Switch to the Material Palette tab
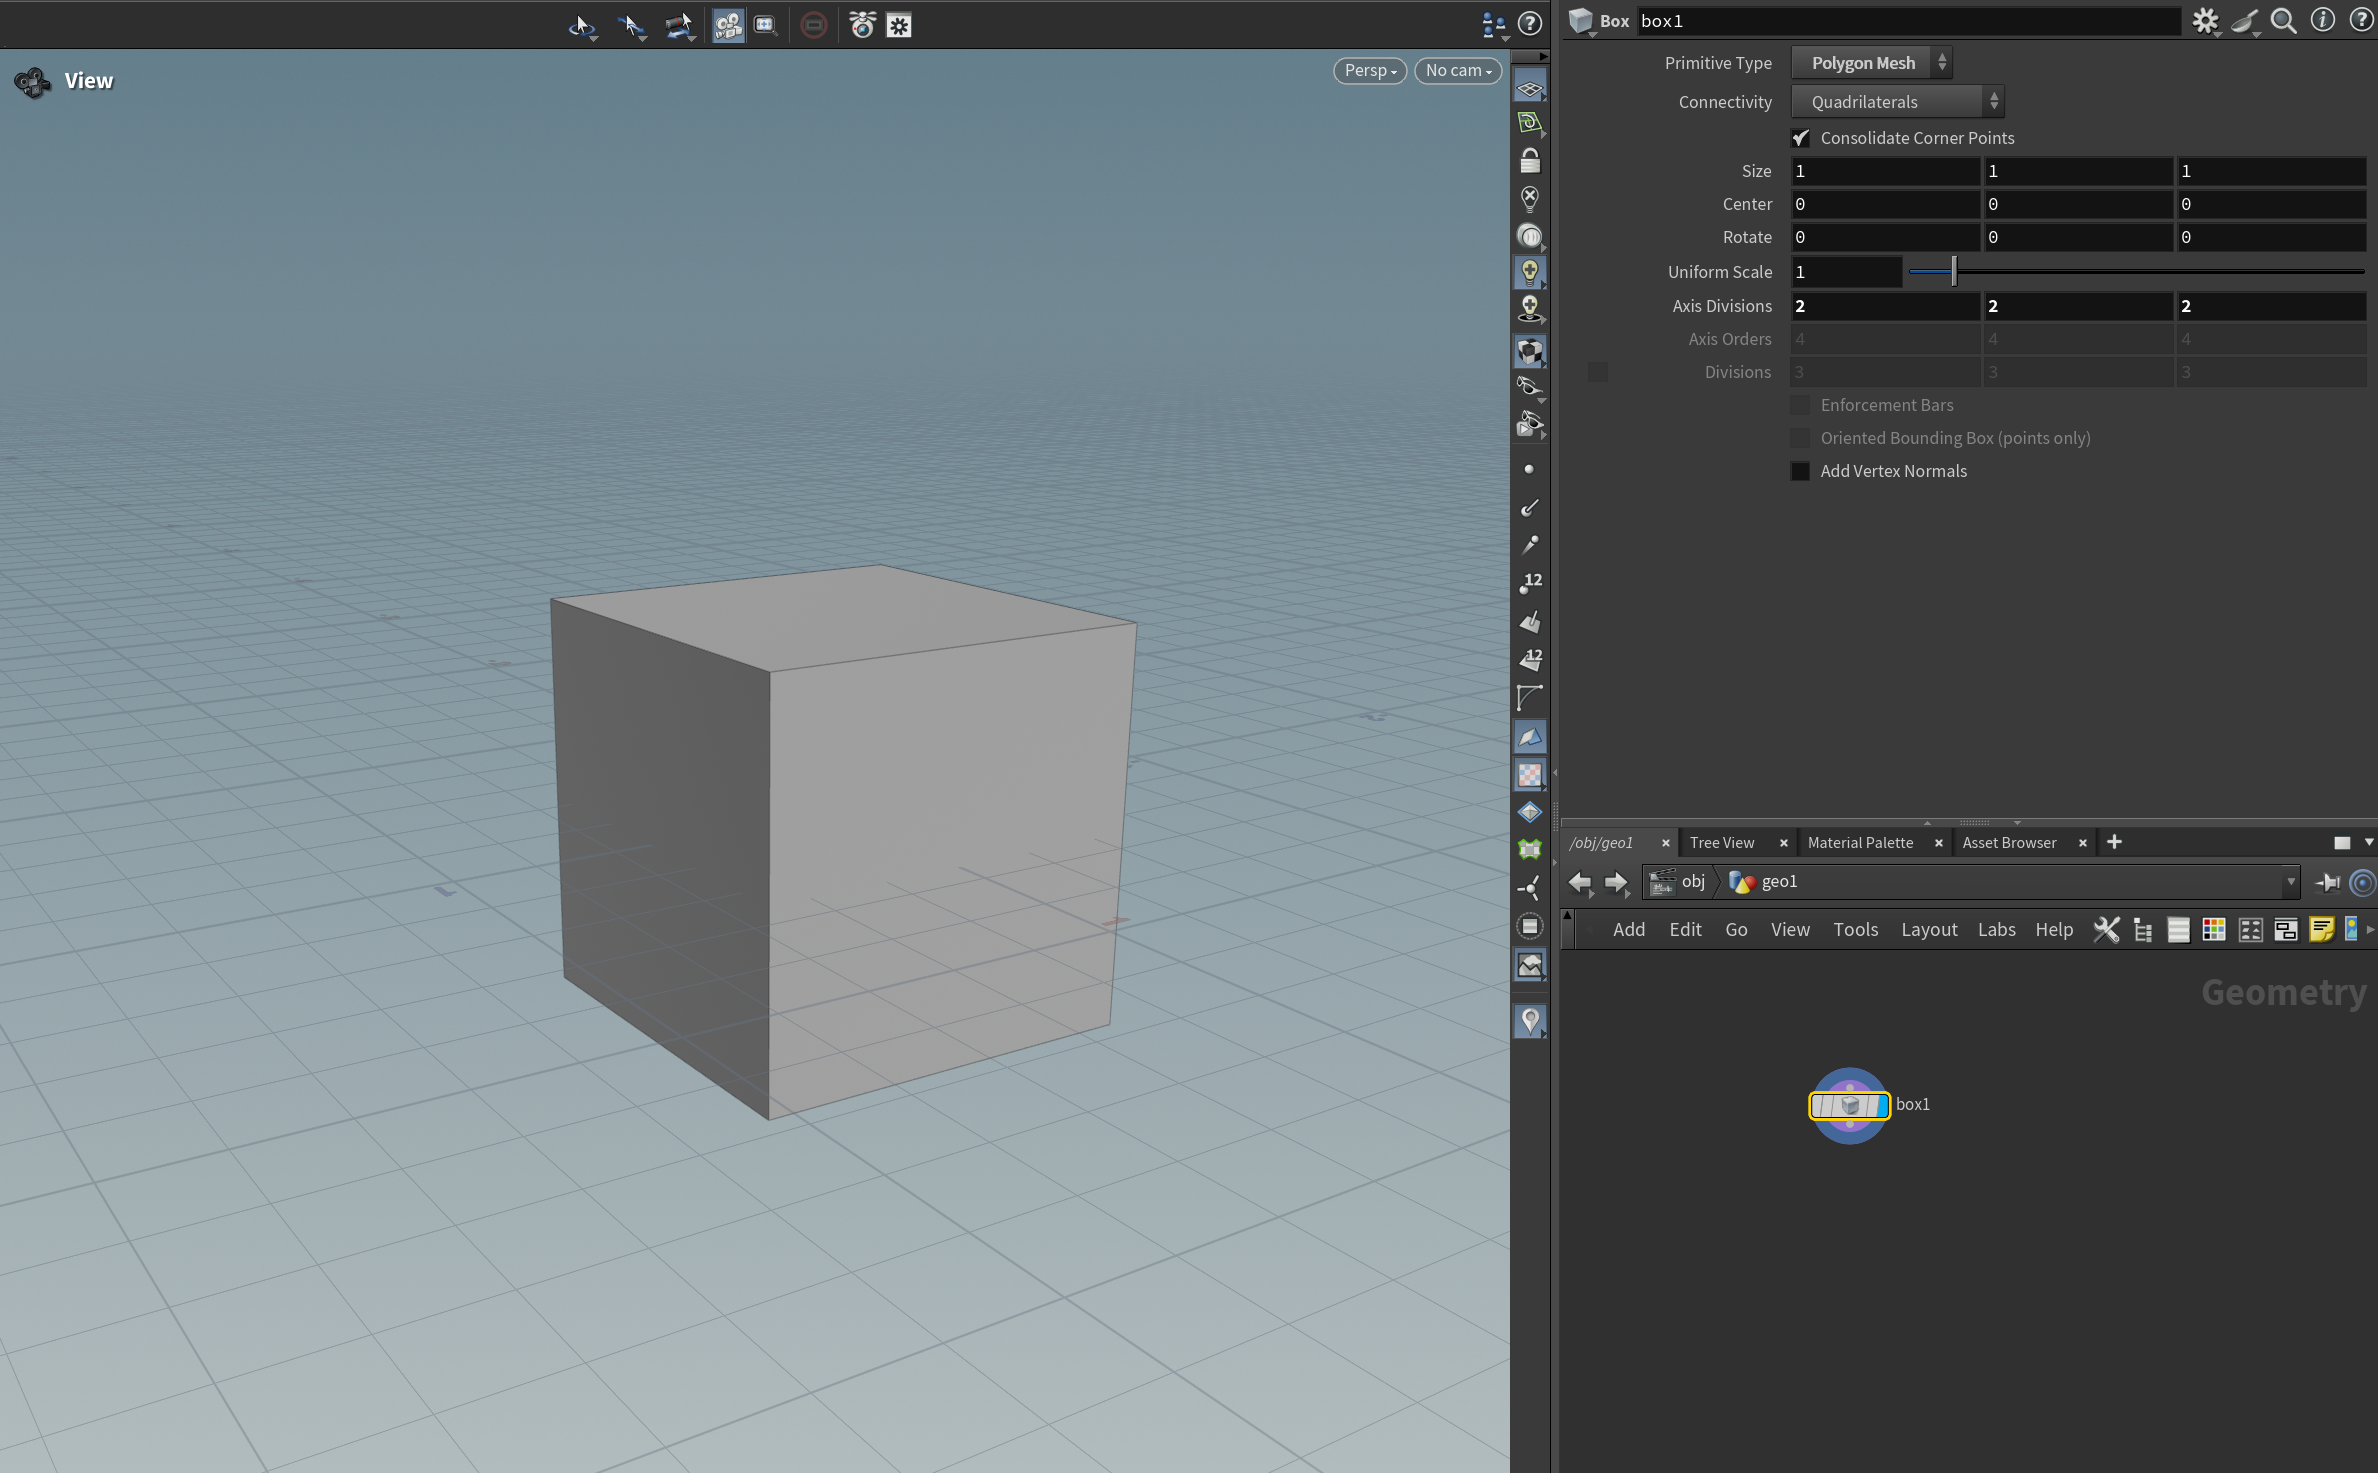This screenshot has width=2378, height=1473. pos(1860,843)
